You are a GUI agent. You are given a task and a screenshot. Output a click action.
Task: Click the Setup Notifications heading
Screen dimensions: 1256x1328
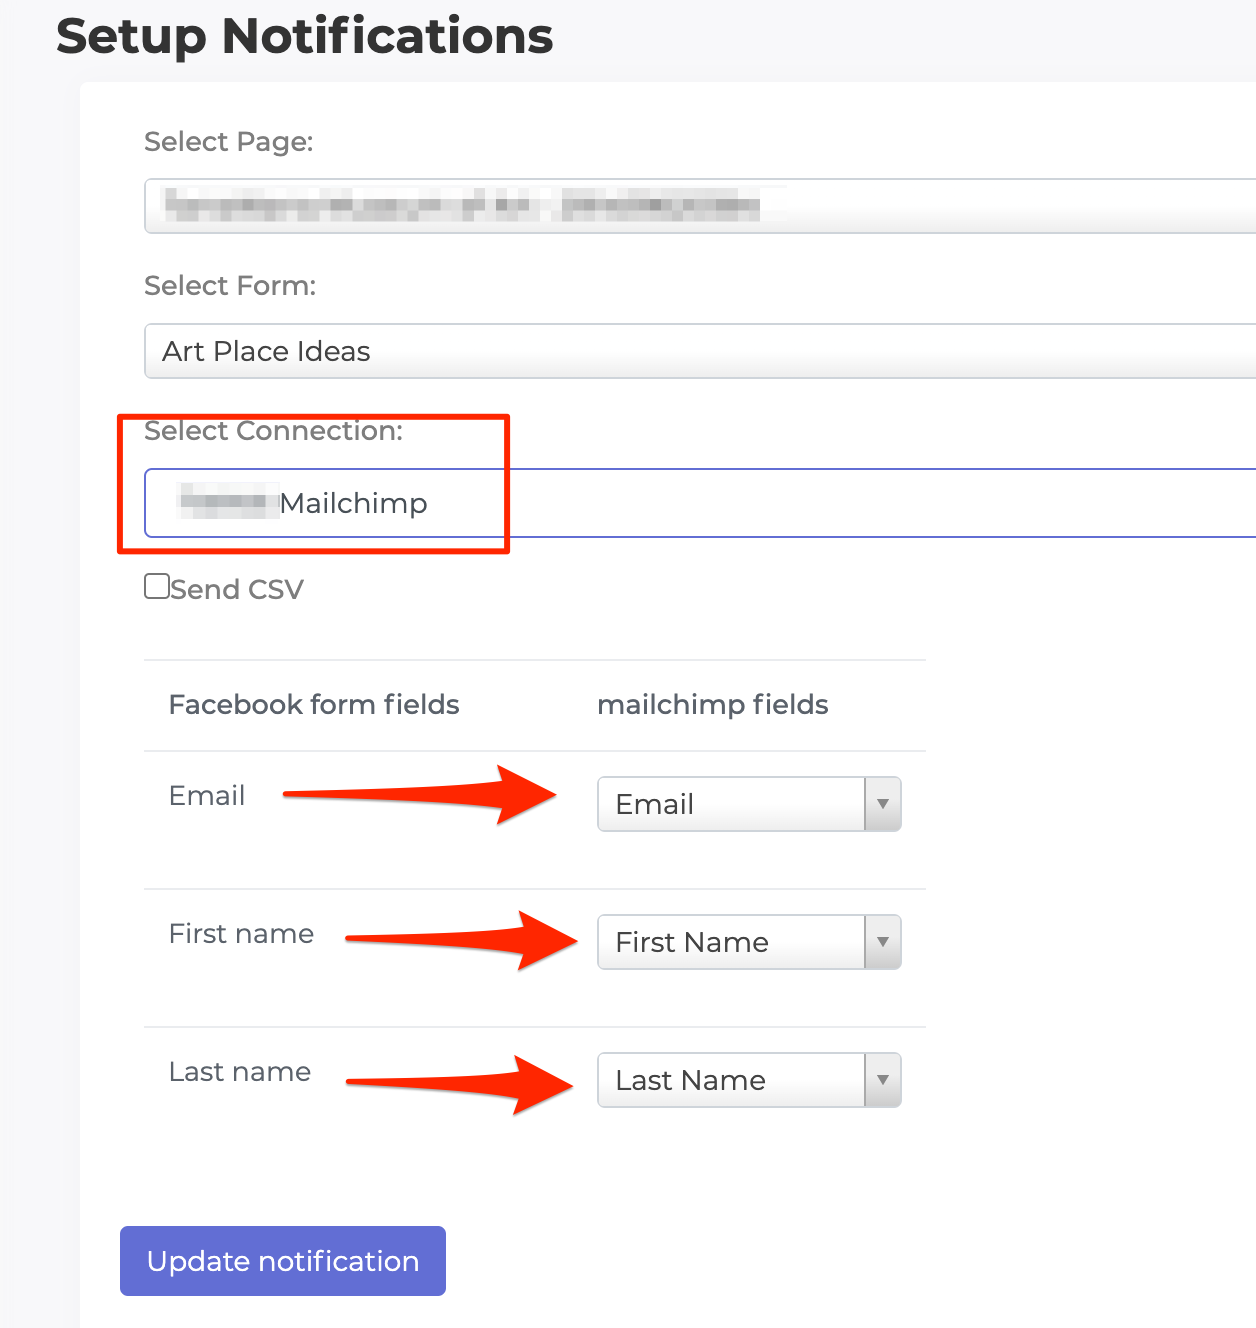coord(305,36)
